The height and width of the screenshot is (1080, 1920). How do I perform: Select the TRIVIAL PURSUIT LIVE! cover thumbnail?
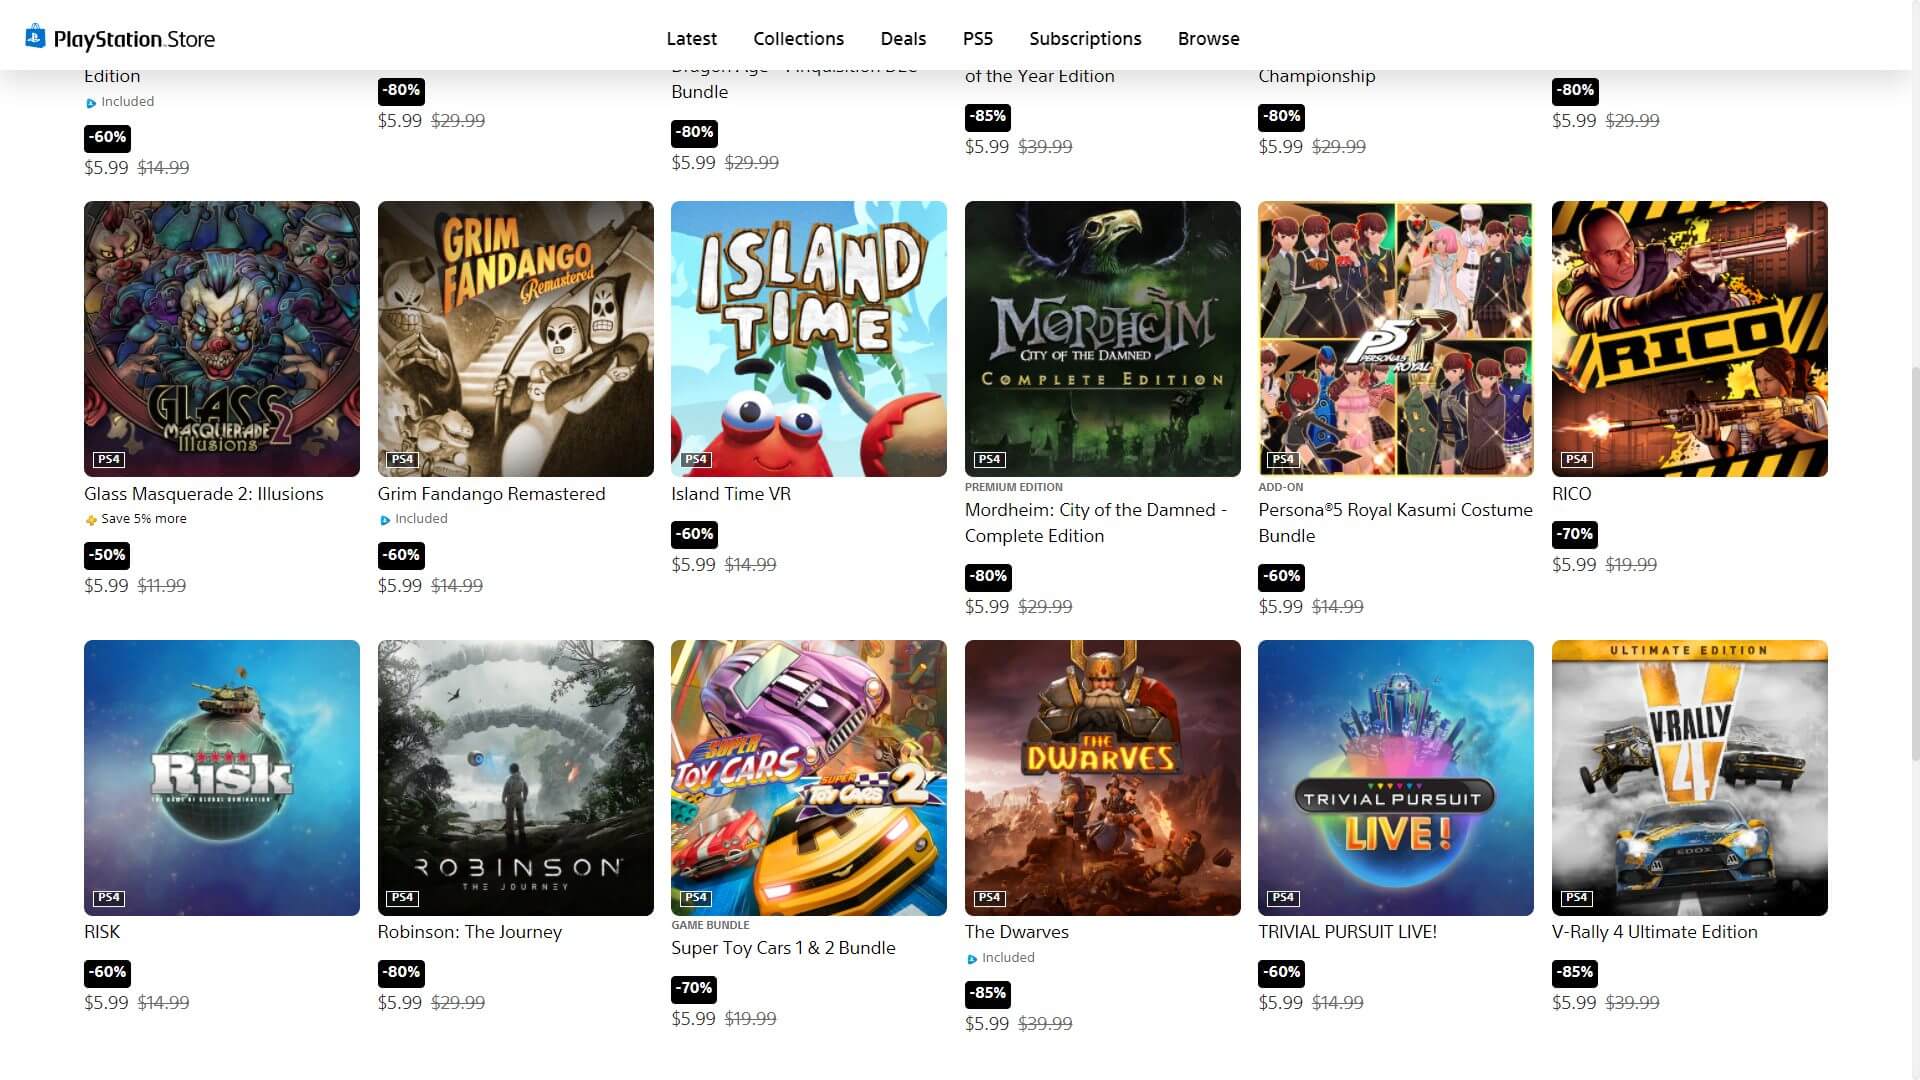[x=1396, y=778]
